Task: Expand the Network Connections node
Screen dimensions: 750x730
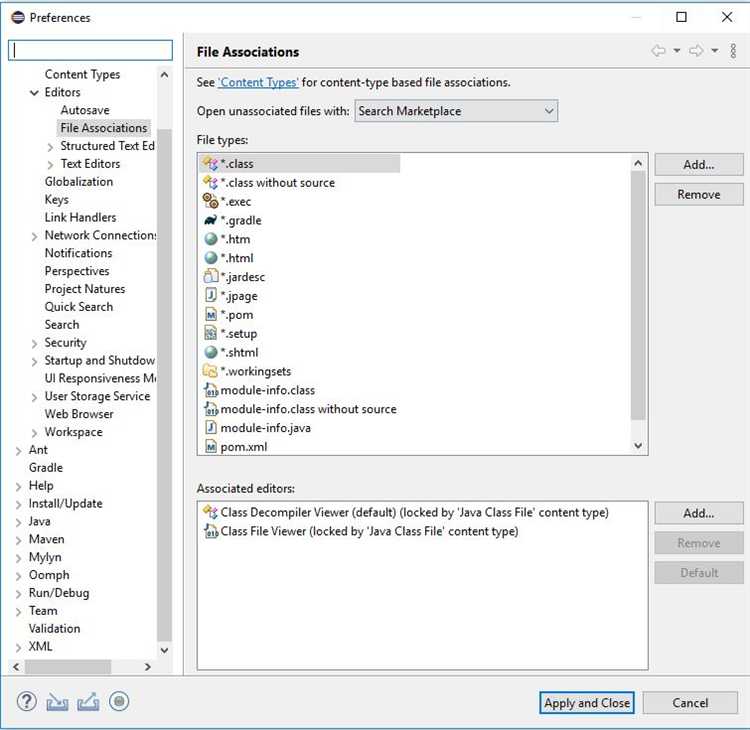Action: click(x=34, y=236)
